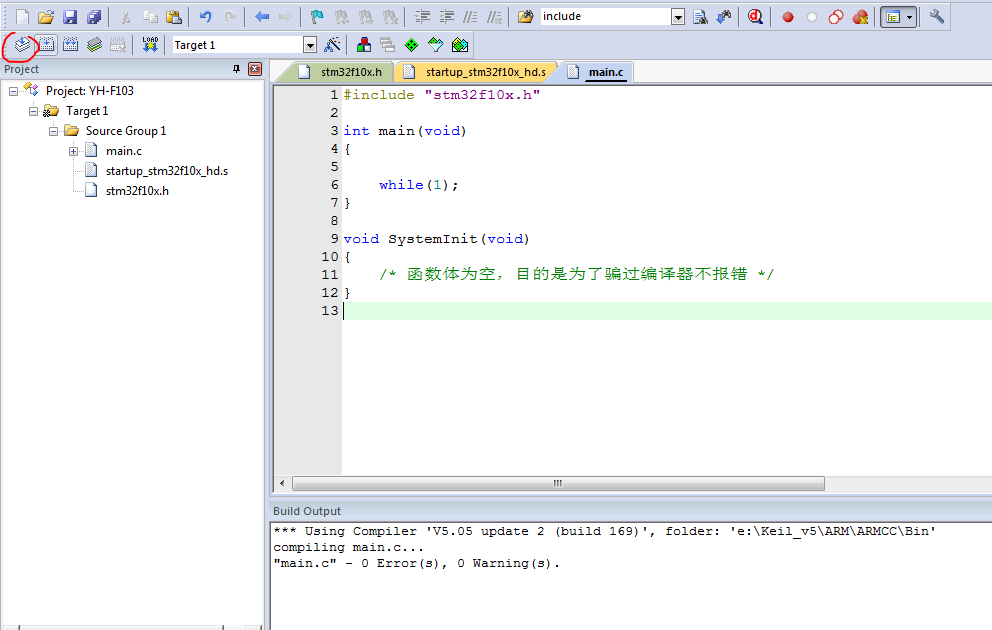
Task: Toggle auto-hide pin on Project panel
Action: click(237, 69)
